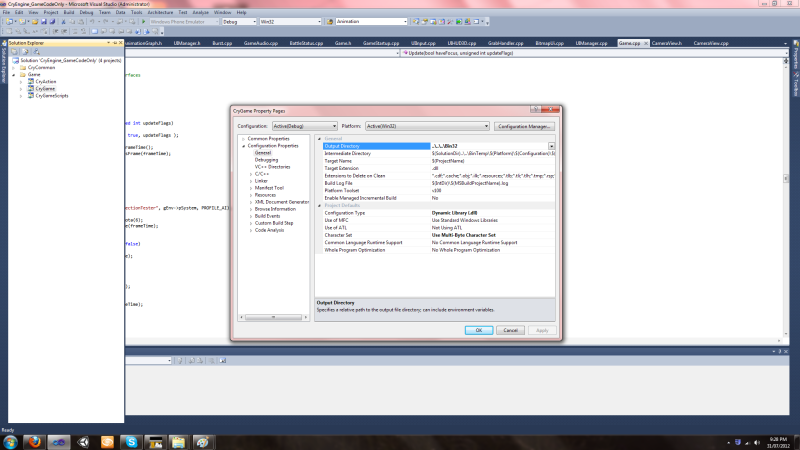Click OK in CryGame Property Pages
Image resolution: width=800 pixels, height=450 pixels.
tap(479, 331)
